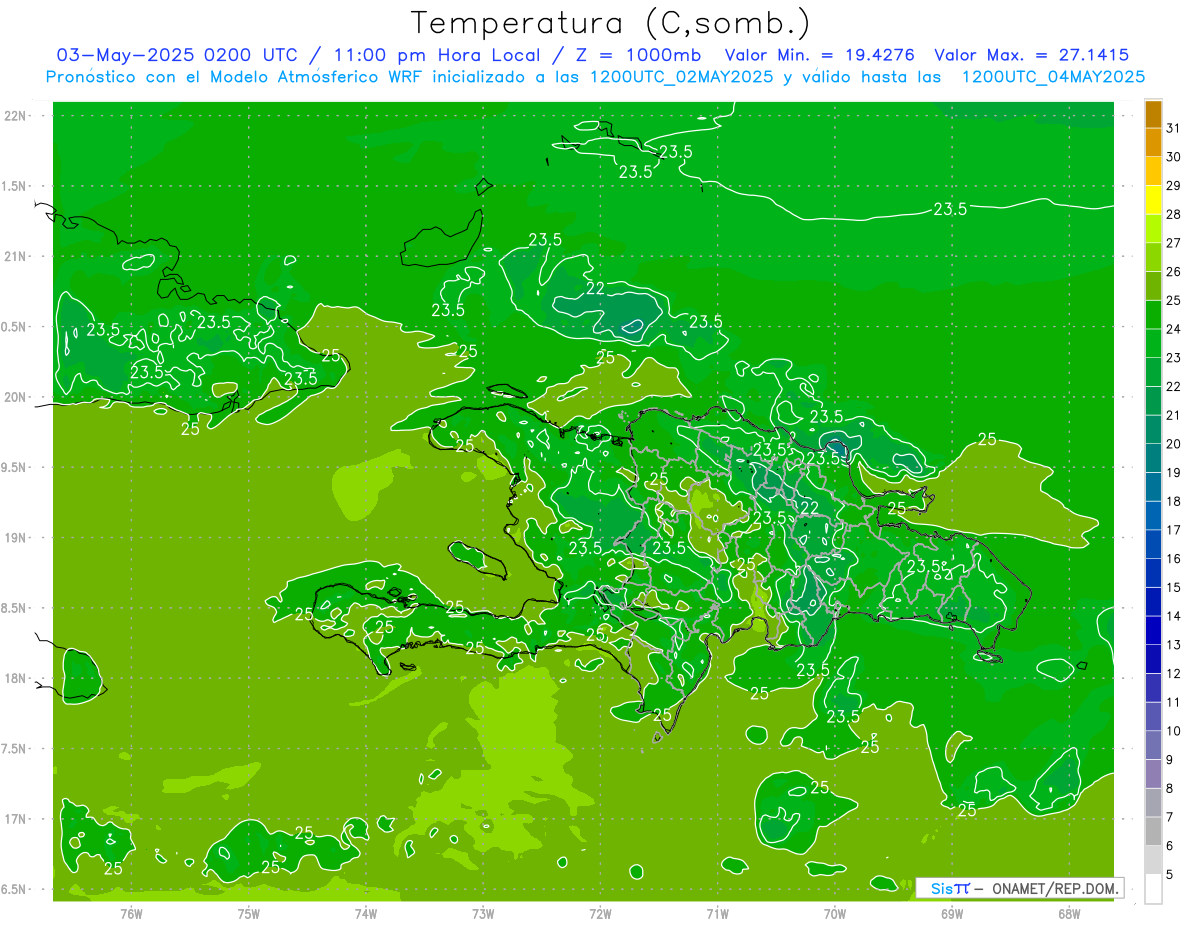This screenshot has height=927, width=1200.
Task: Pick the green swatch between 23 and 24
Action: coord(1153,343)
